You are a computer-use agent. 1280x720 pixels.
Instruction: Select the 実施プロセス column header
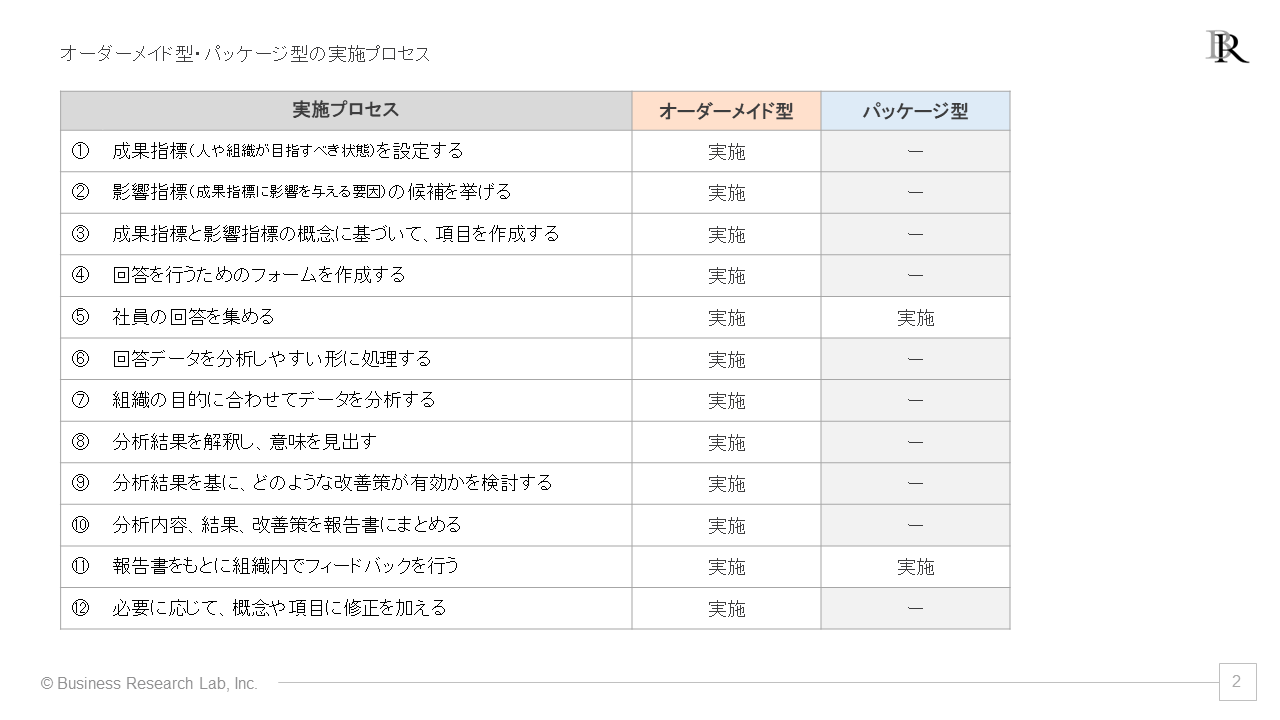[346, 111]
